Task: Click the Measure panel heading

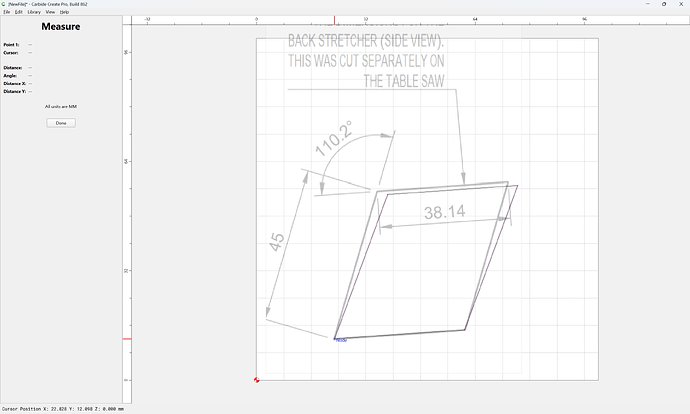Action: [x=61, y=26]
